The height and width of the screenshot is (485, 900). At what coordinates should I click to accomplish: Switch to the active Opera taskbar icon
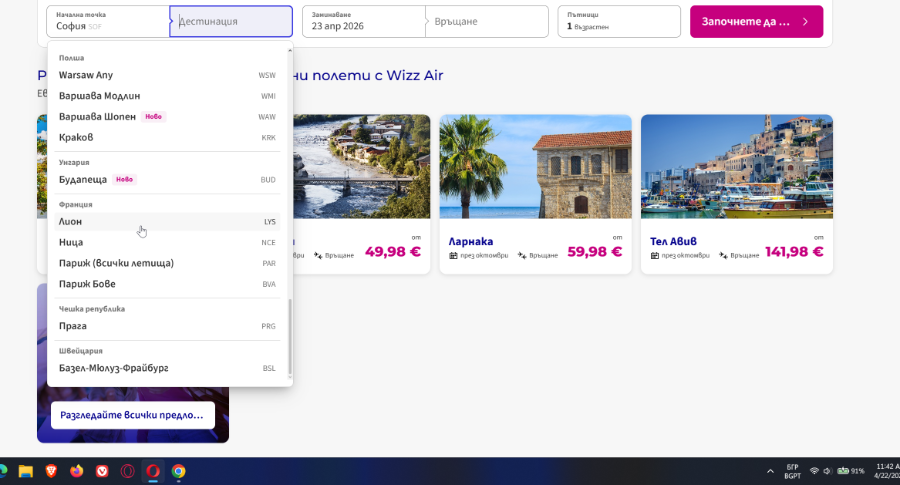tap(153, 471)
